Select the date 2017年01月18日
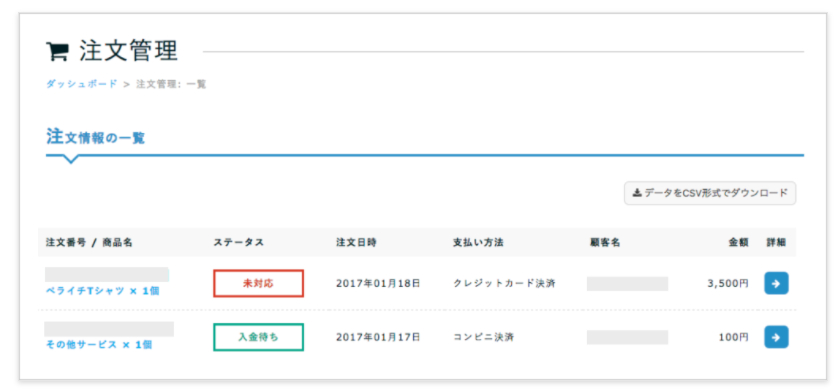Image resolution: width=835 pixels, height=389 pixels. click(378, 283)
